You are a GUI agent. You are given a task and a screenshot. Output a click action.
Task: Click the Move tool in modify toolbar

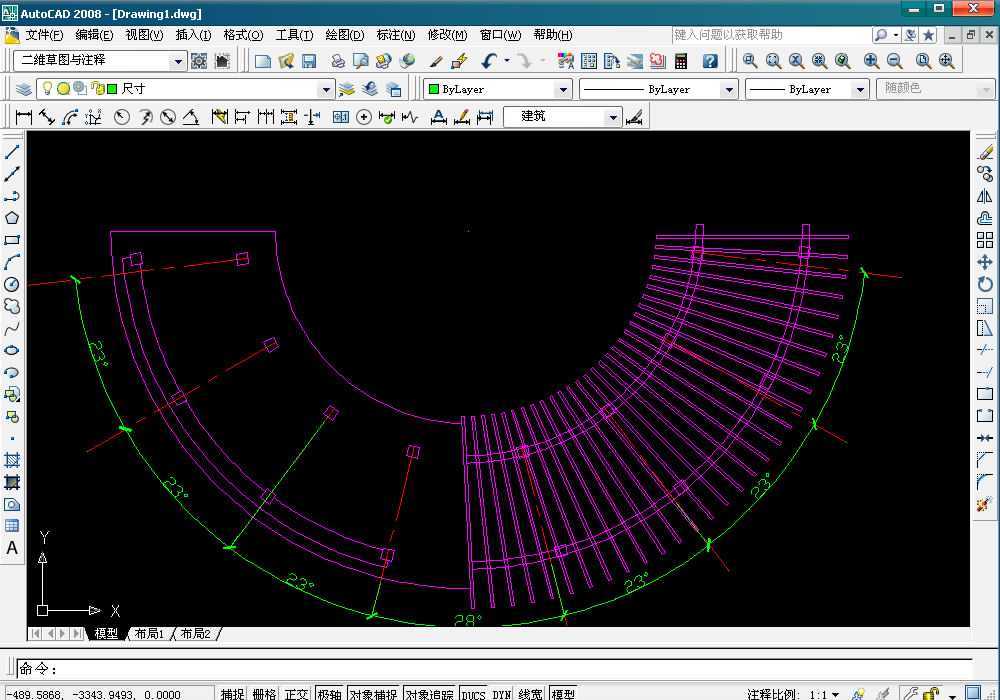tap(985, 262)
